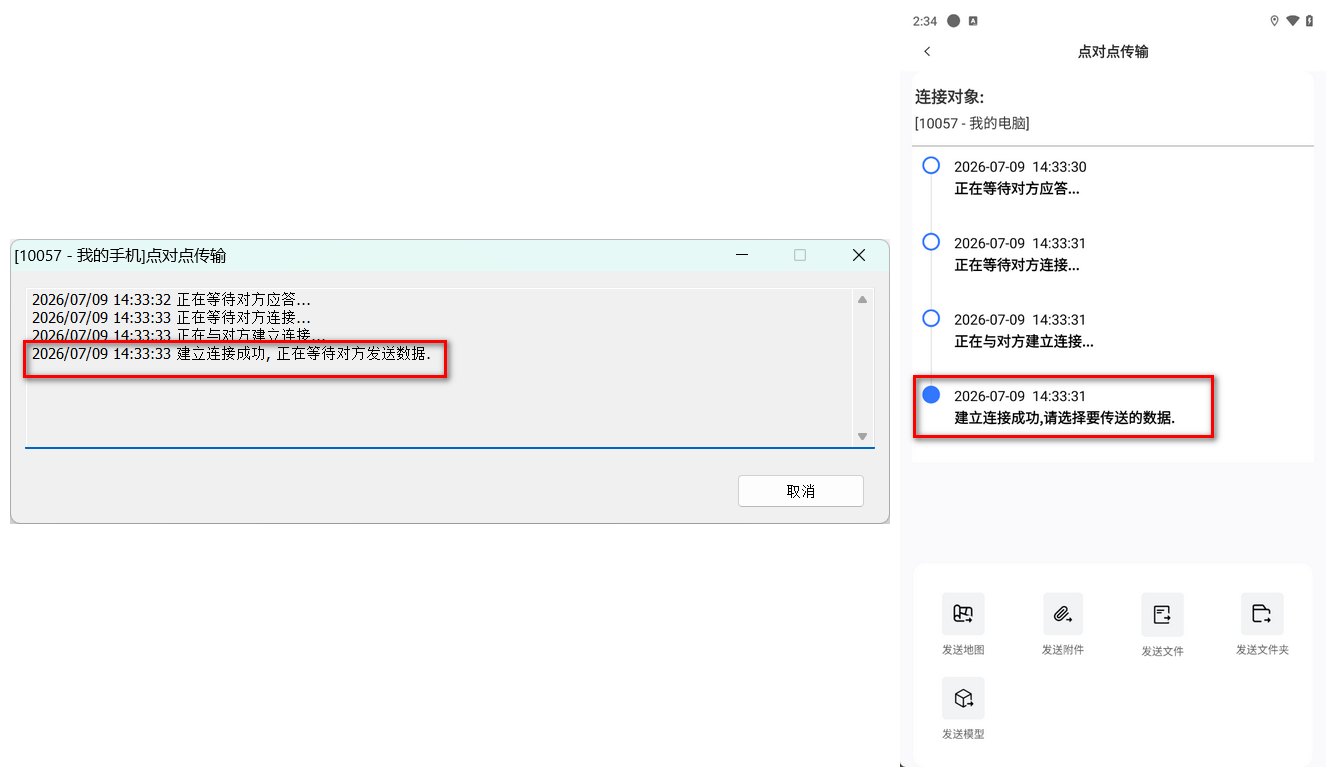Tap the Send Attachment (发送附件) icon
Screen dimensions: 1336x777
(1063, 614)
